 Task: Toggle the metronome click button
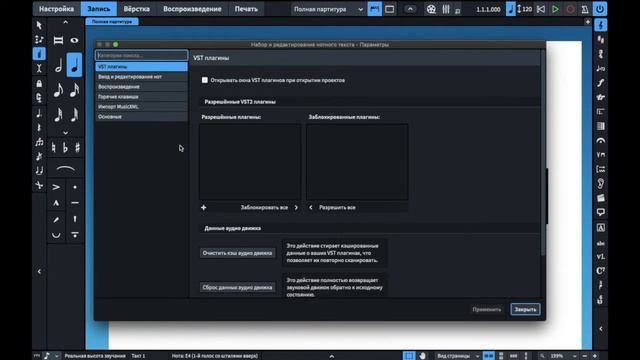(x=584, y=9)
